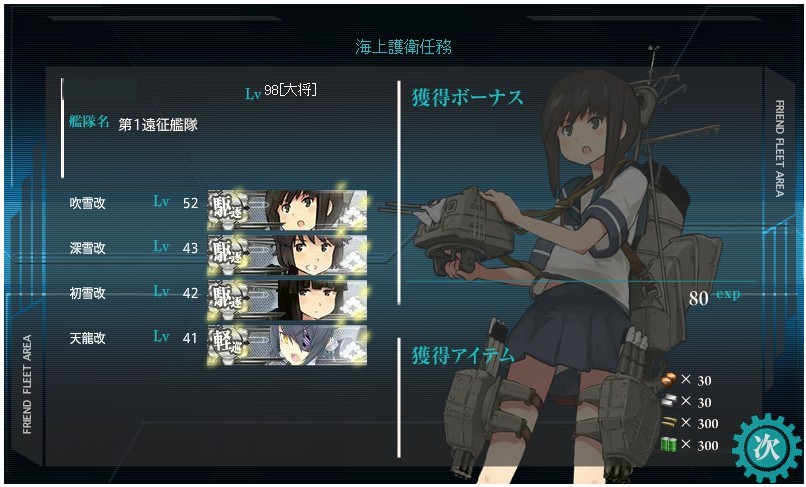The width and height of the screenshot is (806, 487).
Task: Click the 駆逐 type badge on 吹雪改
Action: click(228, 208)
